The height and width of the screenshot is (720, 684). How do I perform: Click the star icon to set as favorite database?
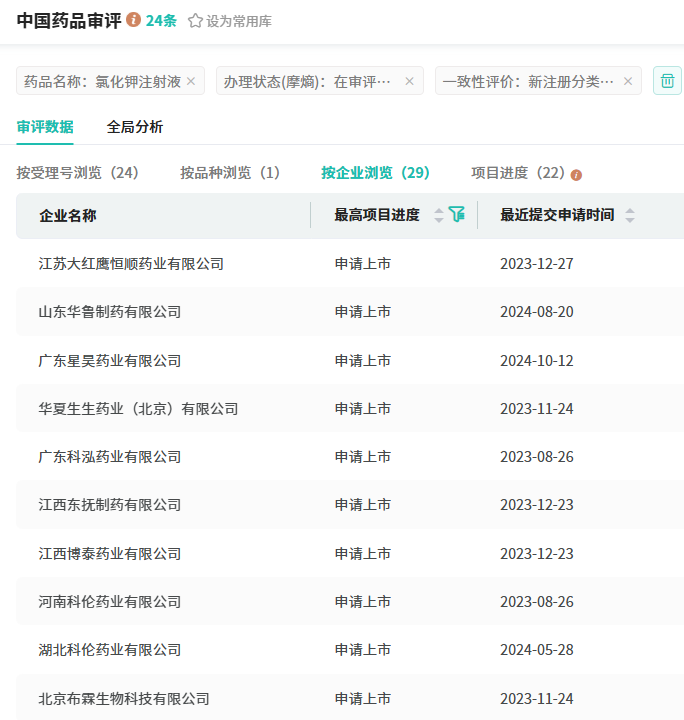coord(195,21)
